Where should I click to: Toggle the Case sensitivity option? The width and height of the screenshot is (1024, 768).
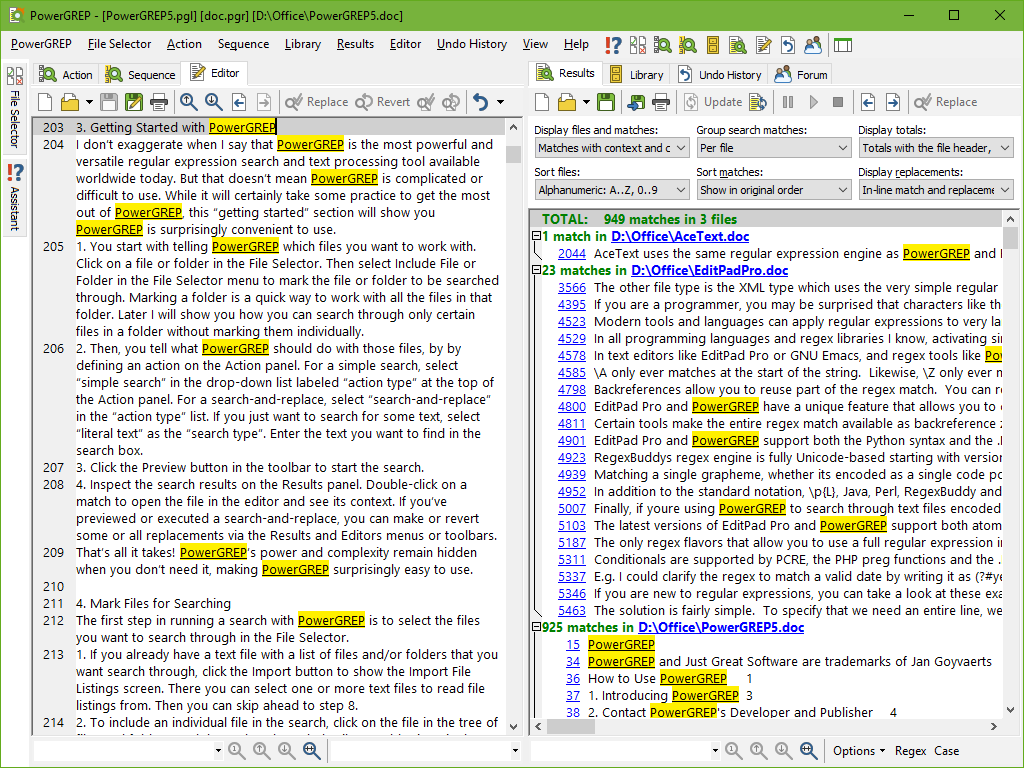click(x=946, y=751)
